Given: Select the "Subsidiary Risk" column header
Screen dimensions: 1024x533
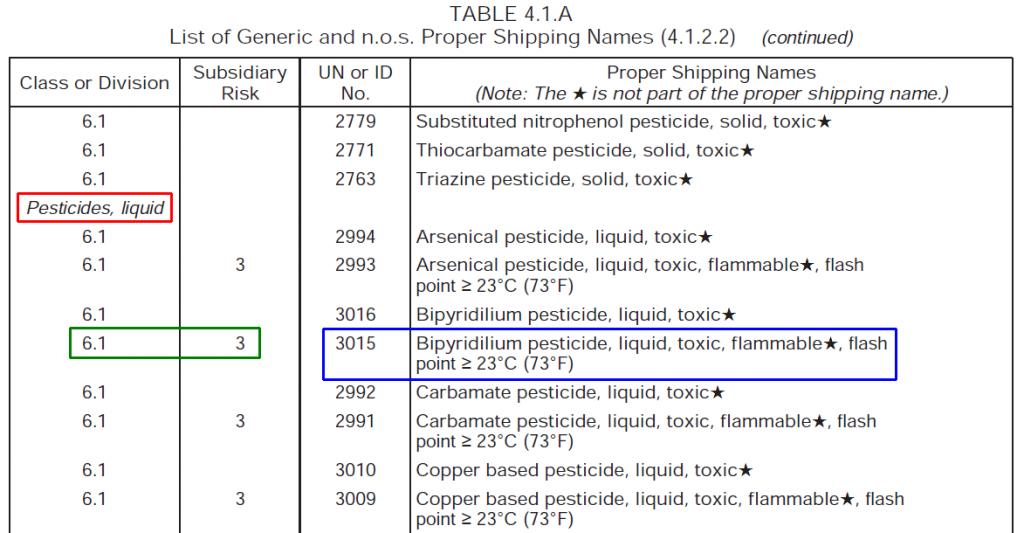Looking at the screenshot, I should tap(240, 83).
